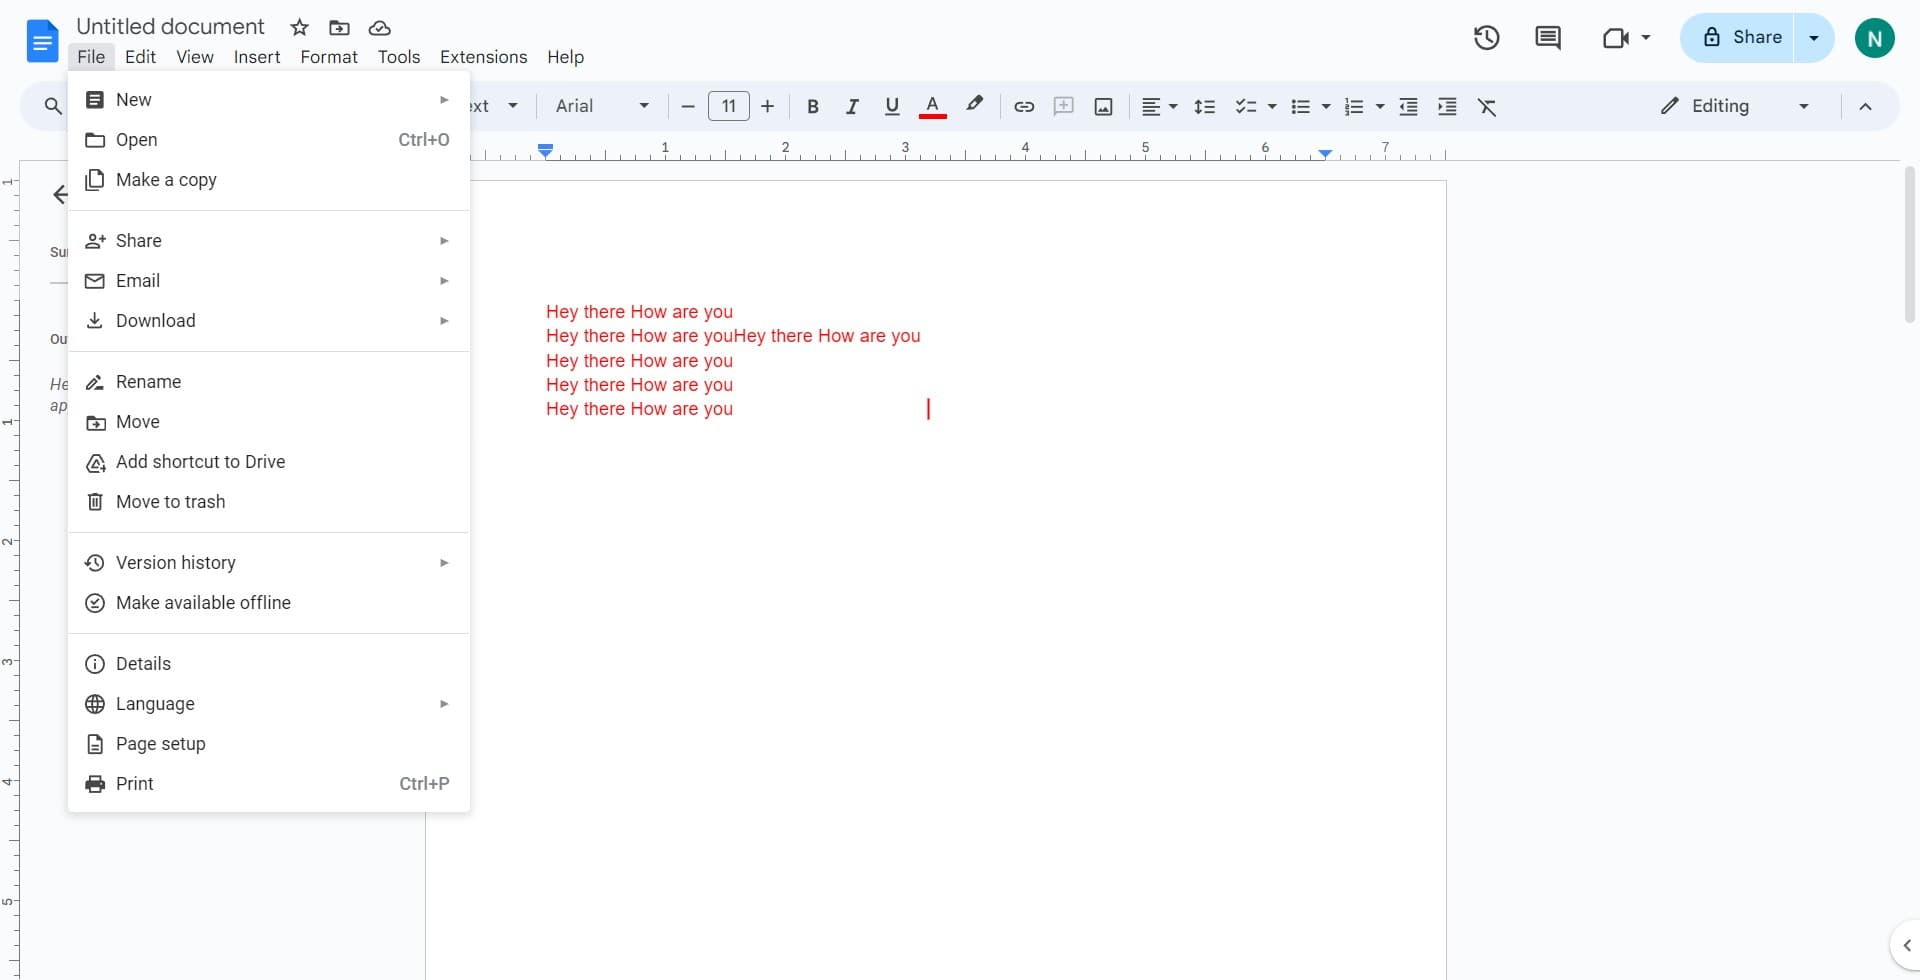Insert an image from the toolbar
This screenshot has width=1920, height=980.
[x=1103, y=106]
